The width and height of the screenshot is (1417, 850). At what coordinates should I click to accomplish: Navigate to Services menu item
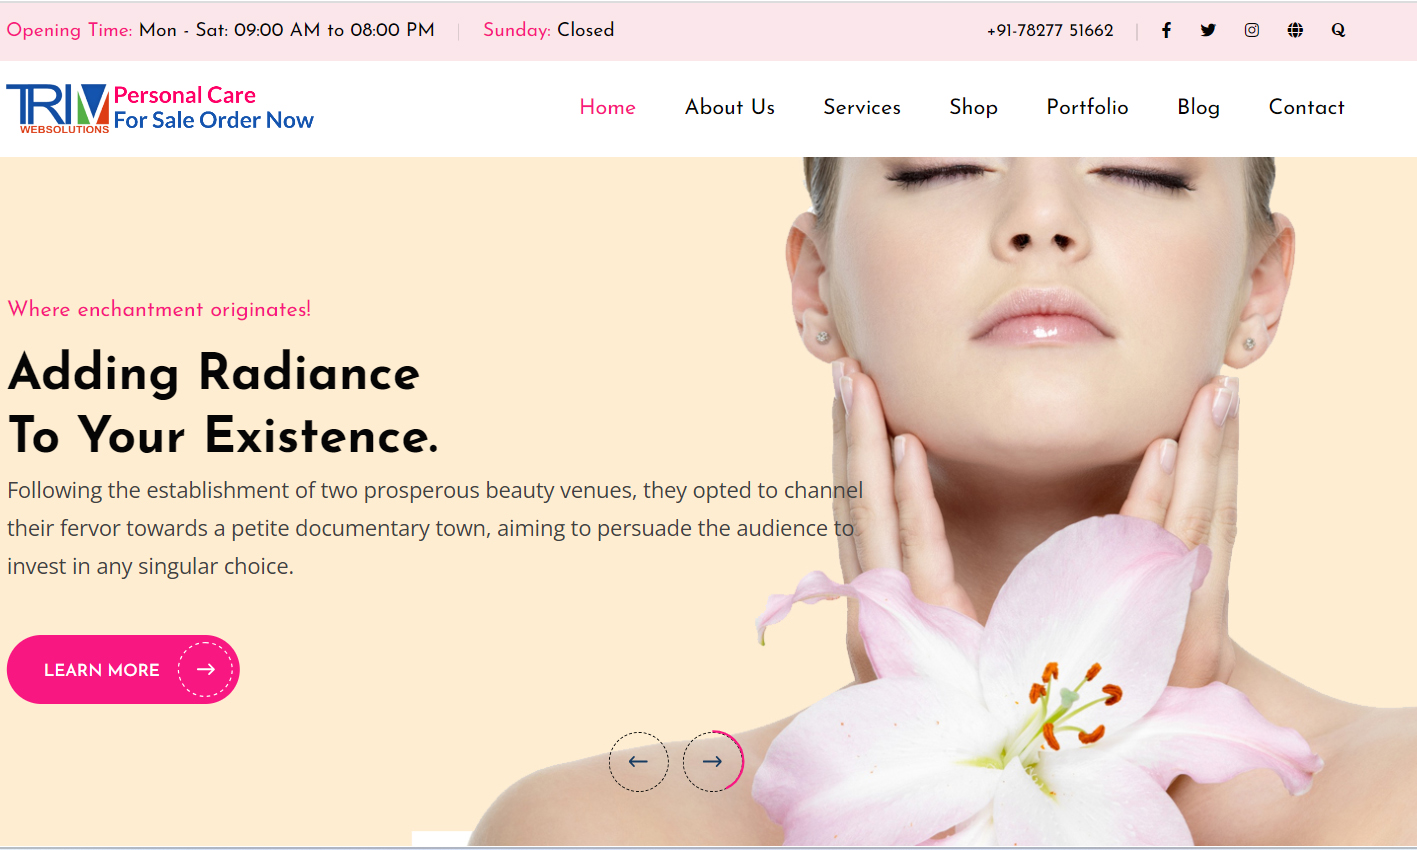click(x=861, y=107)
